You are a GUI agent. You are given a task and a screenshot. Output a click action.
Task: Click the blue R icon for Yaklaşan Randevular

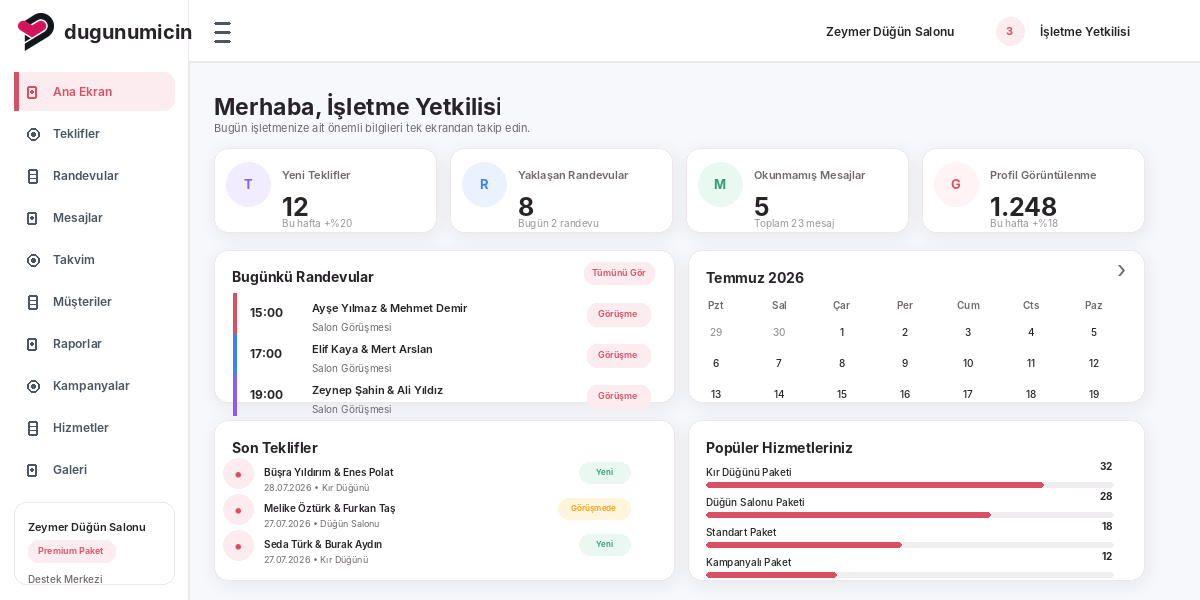coord(484,185)
